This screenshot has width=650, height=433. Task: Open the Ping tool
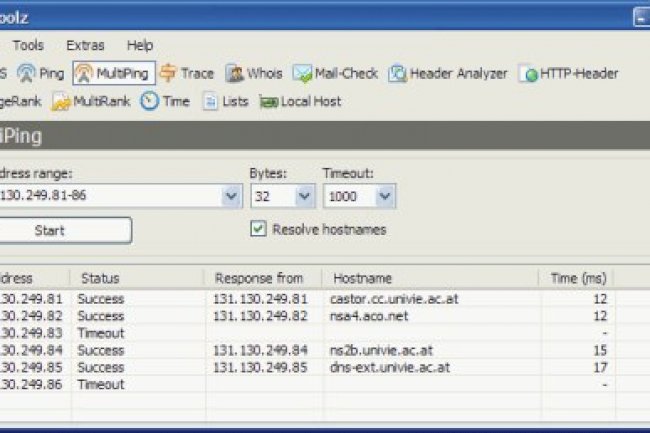pos(41,73)
